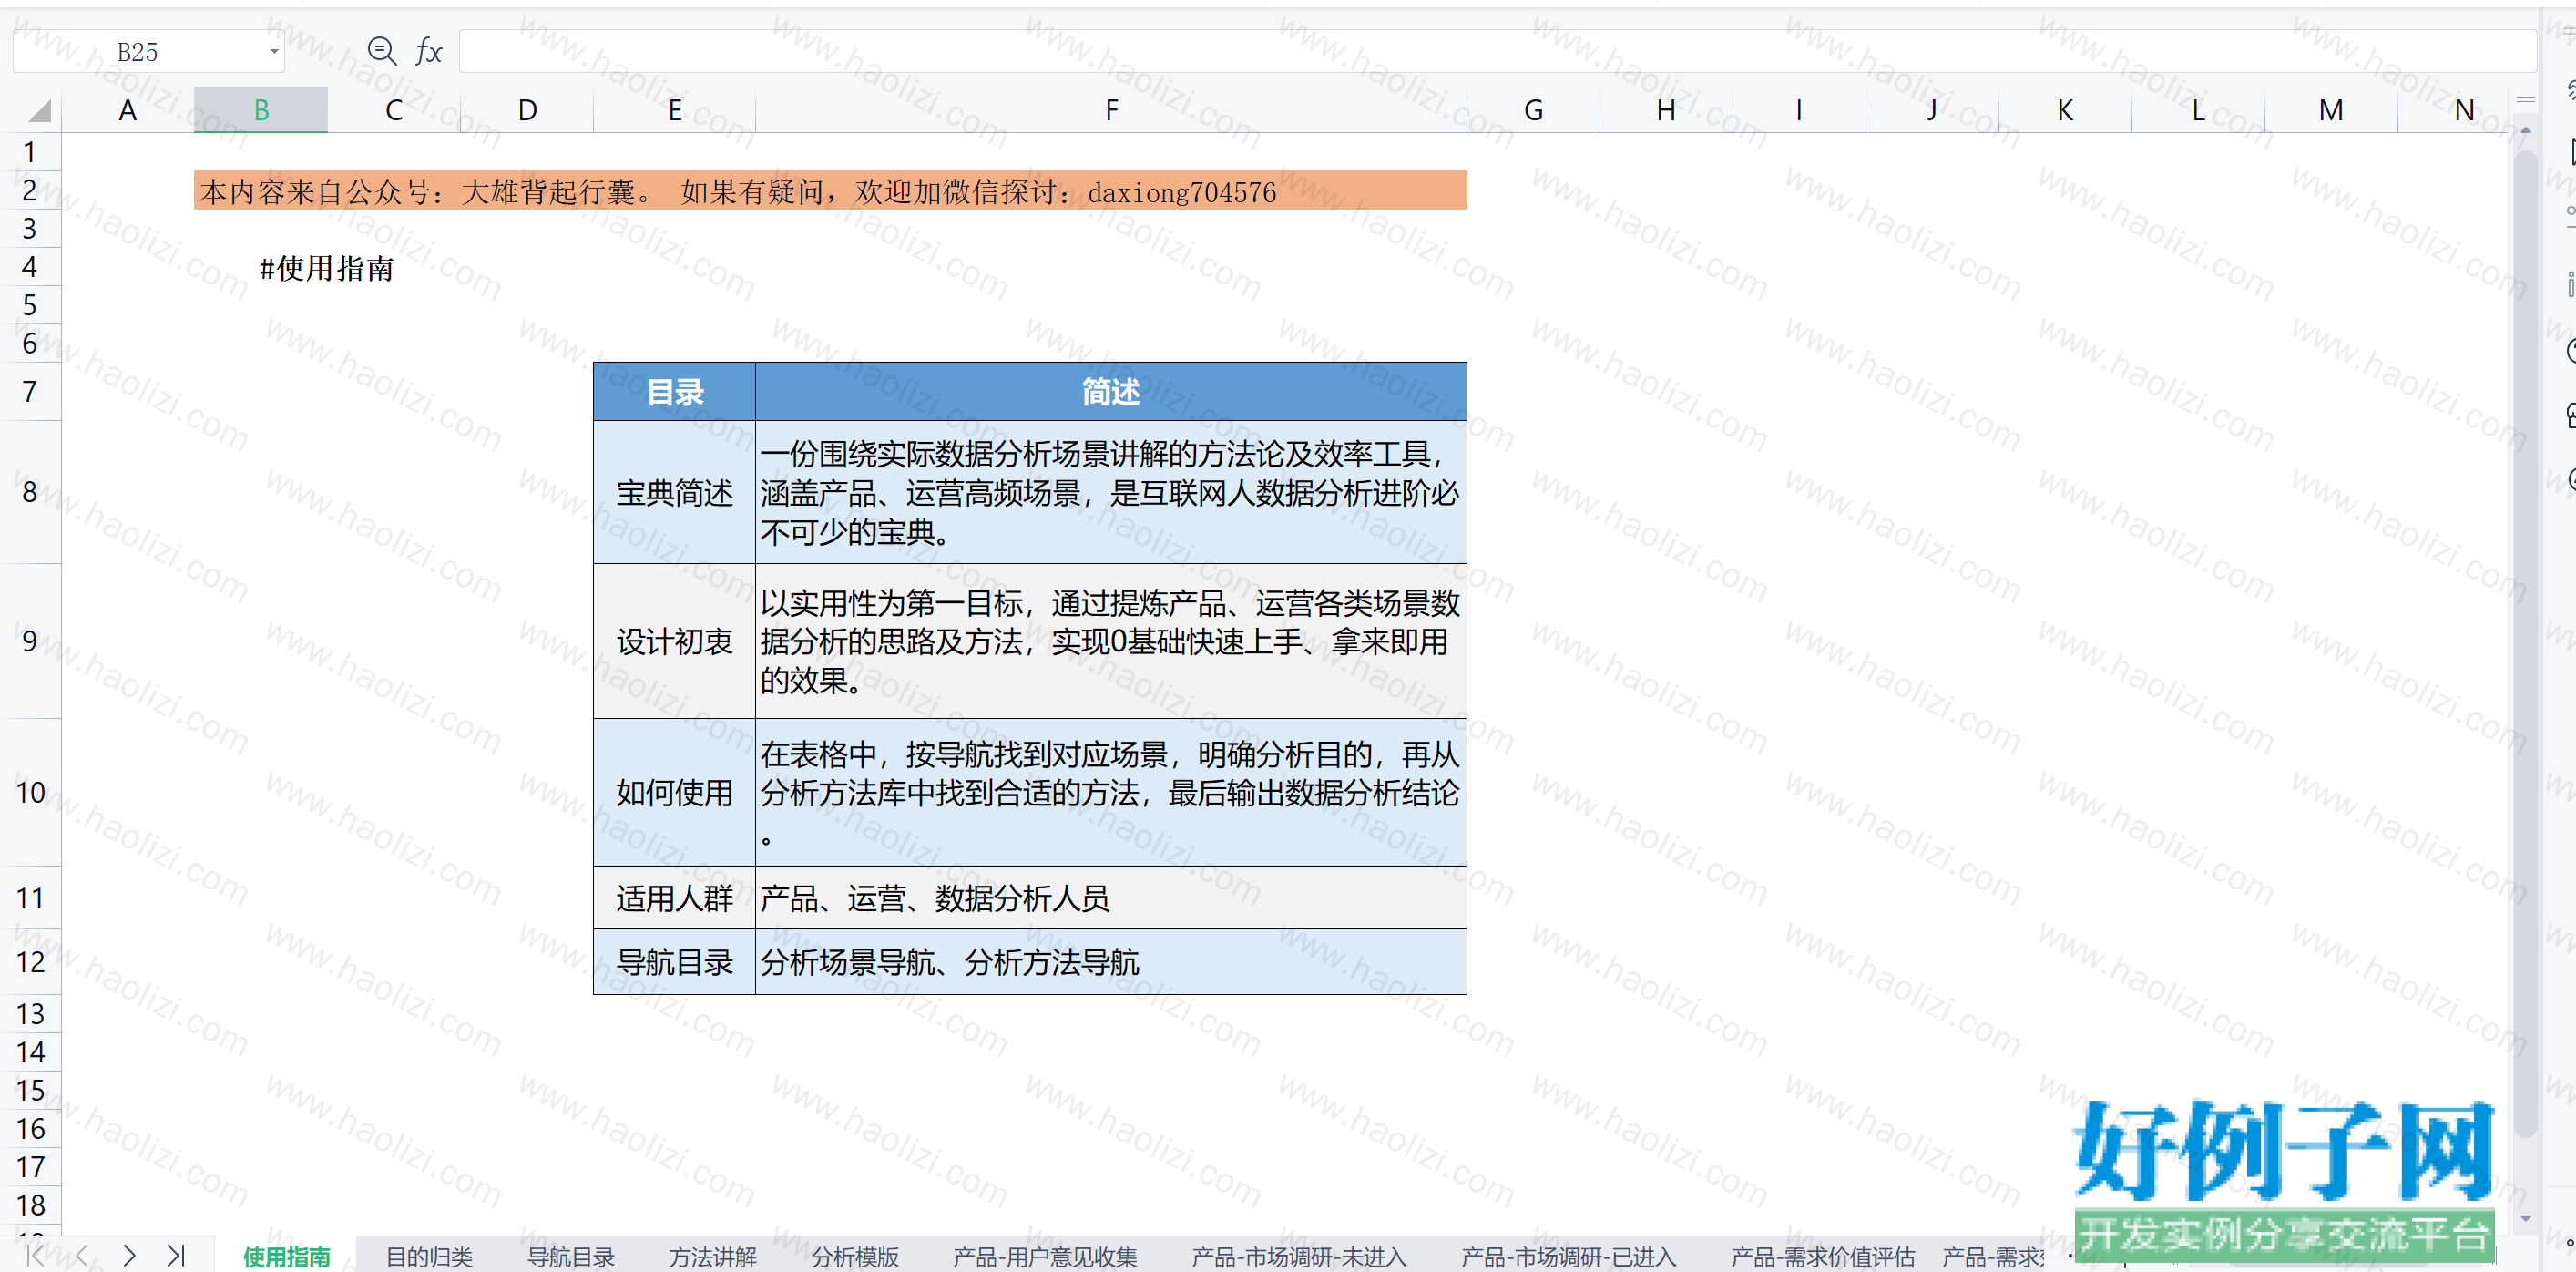Open the 导航目录 sheet tab
Viewport: 2576px width, 1272px height.
coord(571,1256)
